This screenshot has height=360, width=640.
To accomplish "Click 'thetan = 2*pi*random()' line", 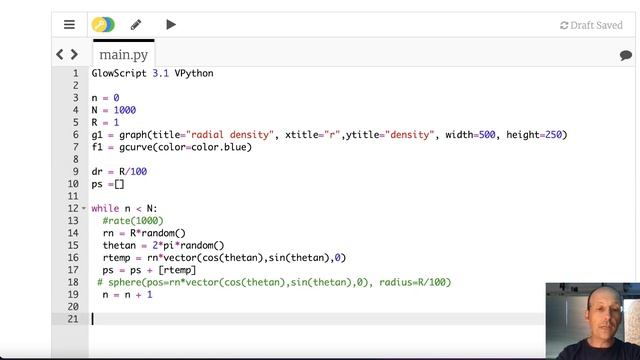I will tap(163, 245).
